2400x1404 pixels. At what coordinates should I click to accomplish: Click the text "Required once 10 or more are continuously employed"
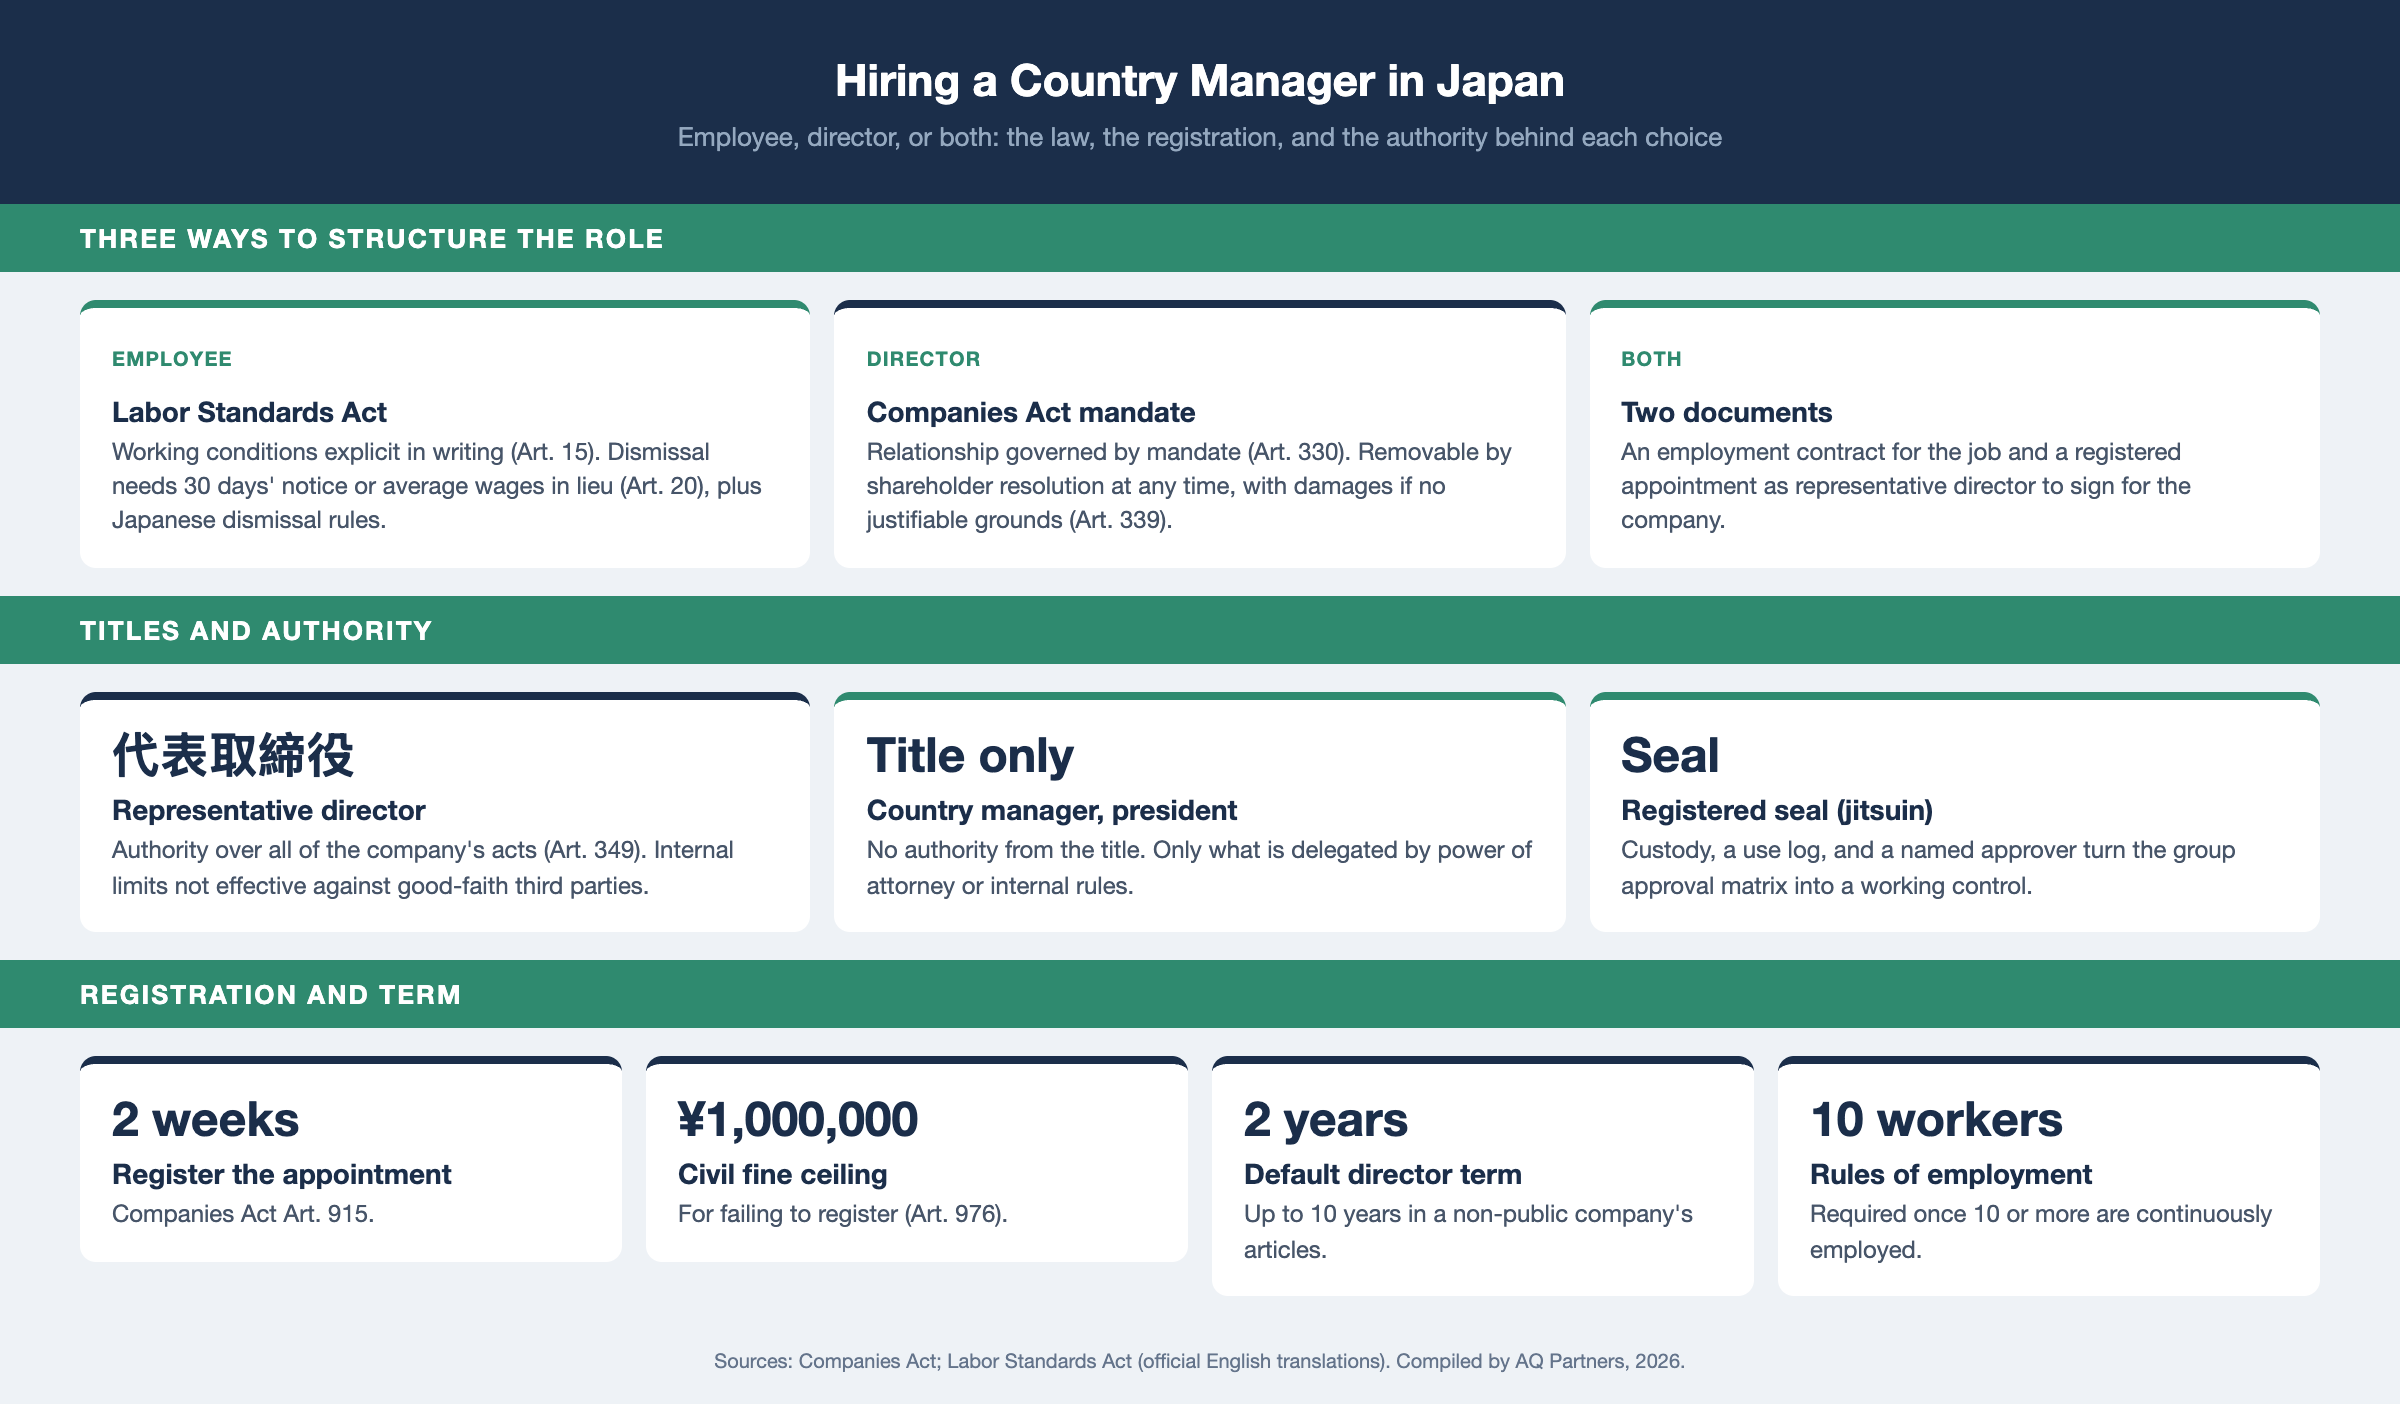pos(2041,1232)
